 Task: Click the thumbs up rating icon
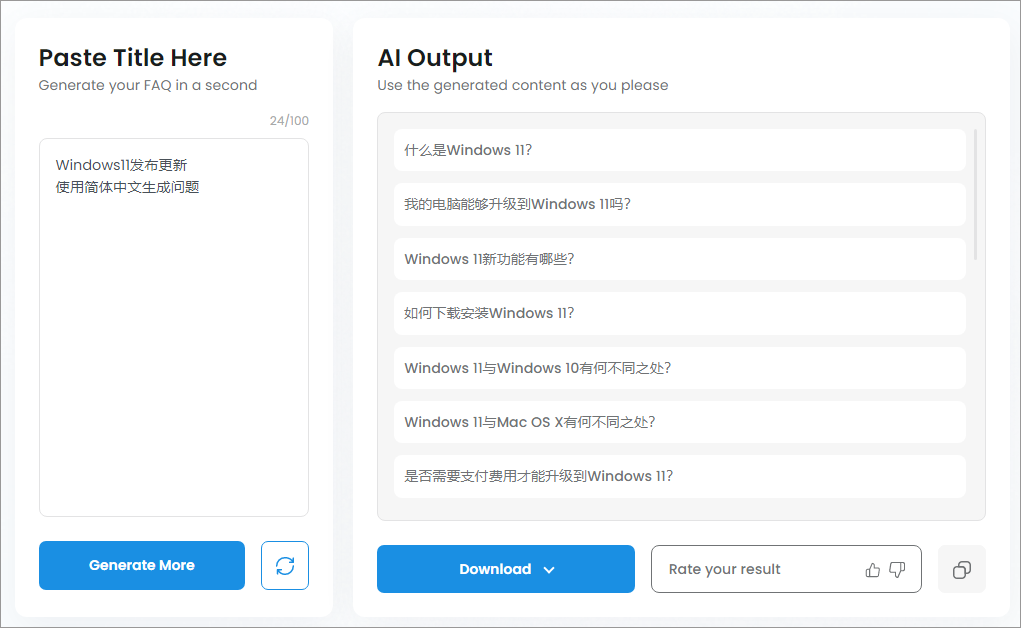pos(873,570)
